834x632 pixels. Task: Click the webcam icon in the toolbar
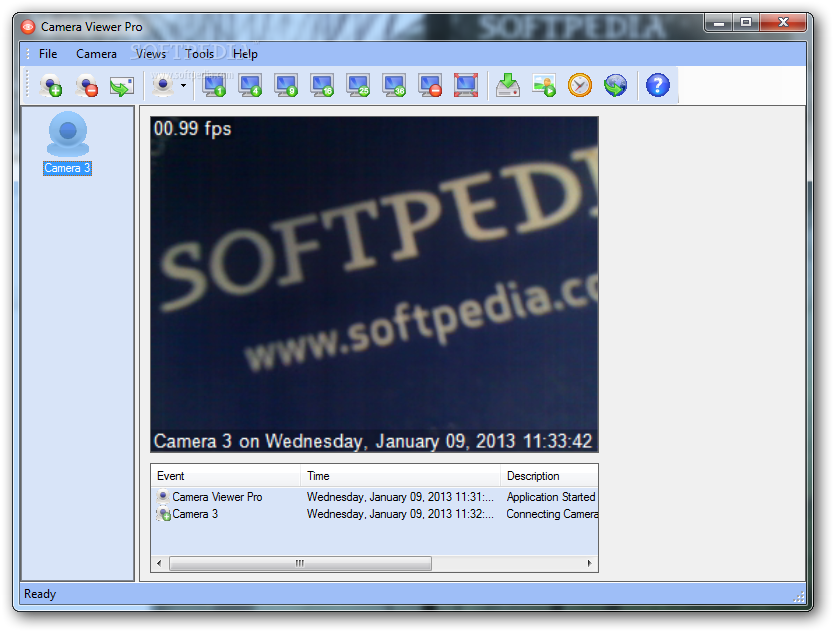[163, 85]
